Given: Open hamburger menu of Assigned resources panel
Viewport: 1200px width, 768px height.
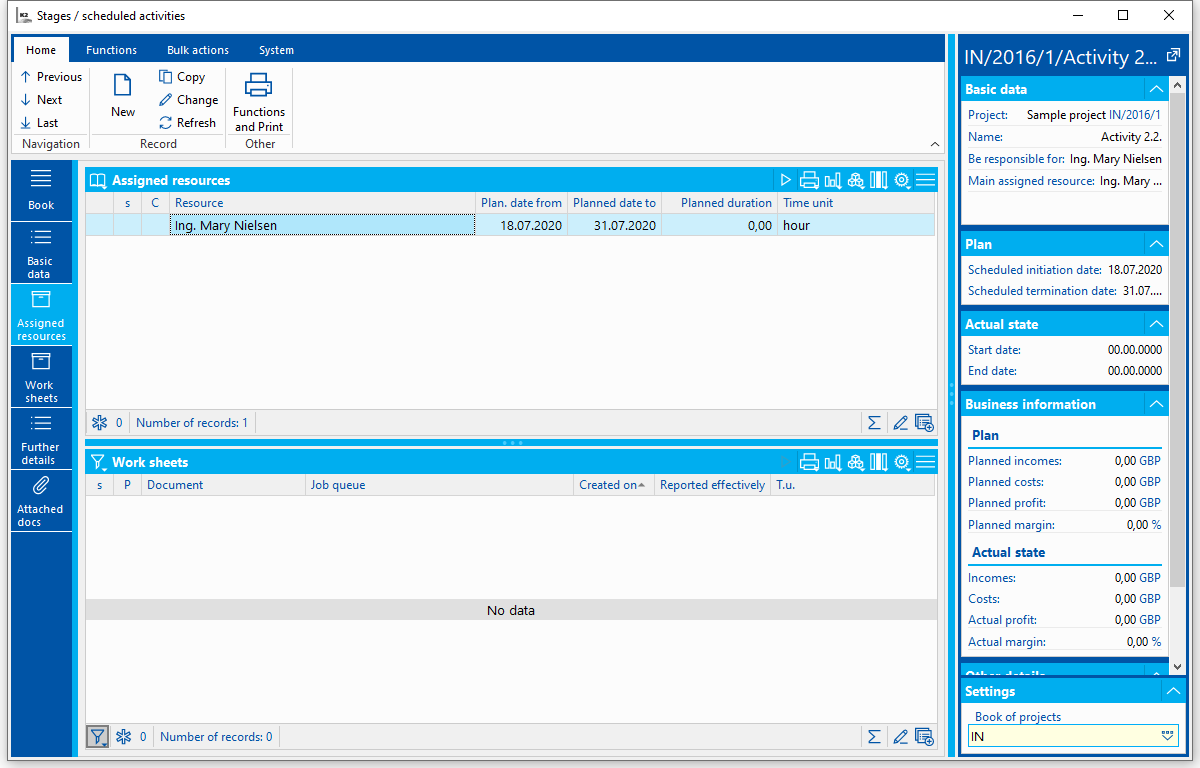Looking at the screenshot, I should pyautogui.click(x=925, y=180).
